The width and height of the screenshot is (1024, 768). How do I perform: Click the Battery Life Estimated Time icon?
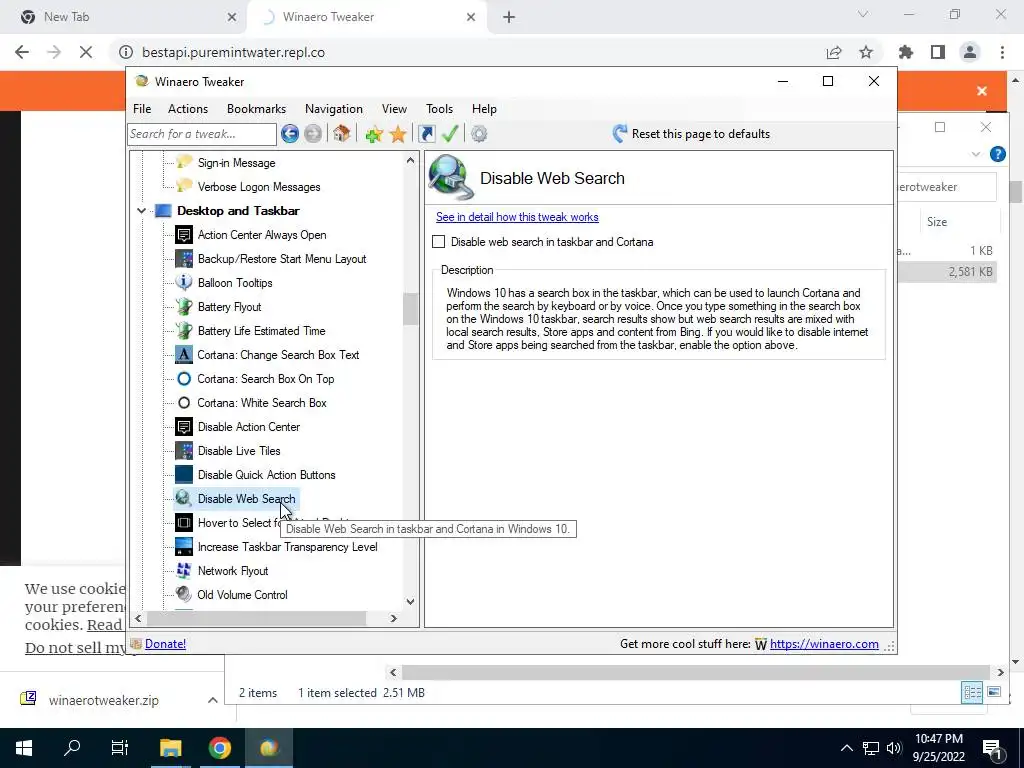(x=184, y=330)
